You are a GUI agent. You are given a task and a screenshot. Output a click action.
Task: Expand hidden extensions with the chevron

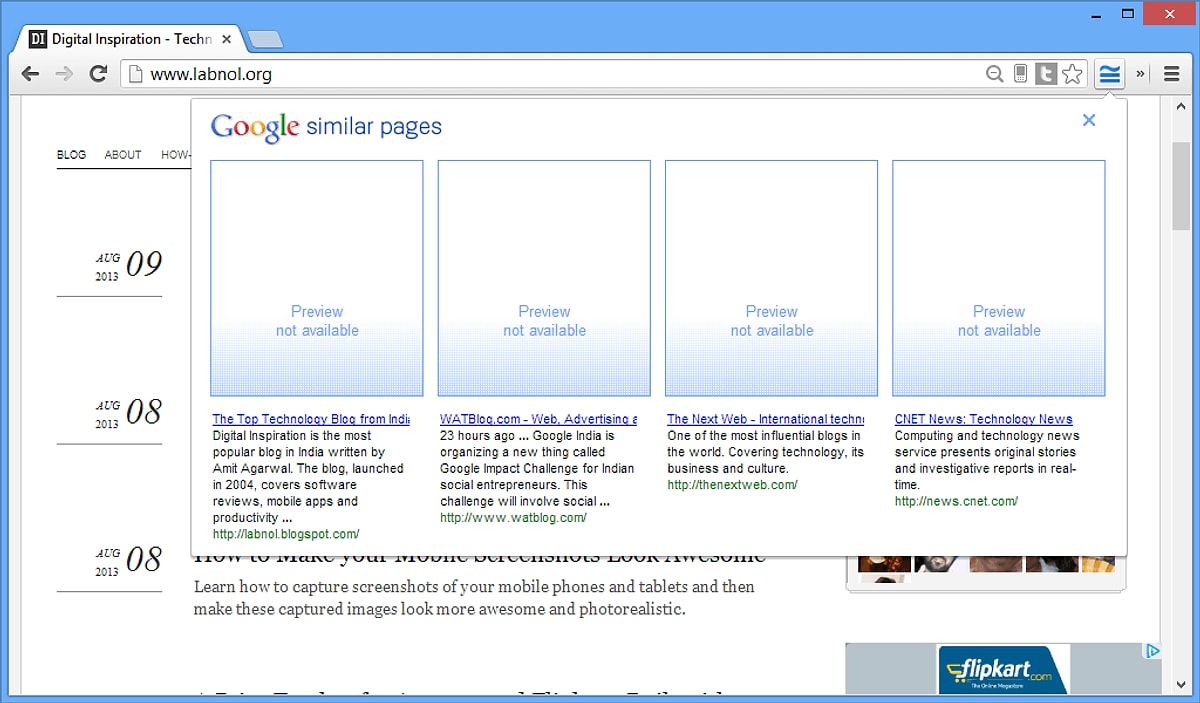[1141, 74]
